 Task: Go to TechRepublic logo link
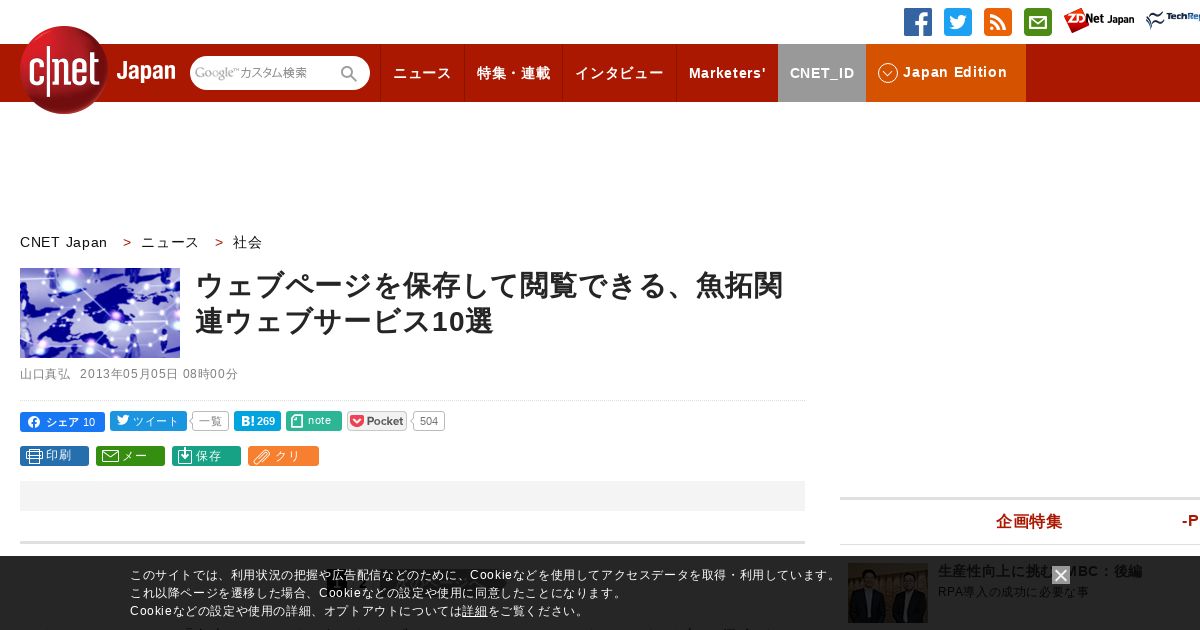coord(1173,19)
